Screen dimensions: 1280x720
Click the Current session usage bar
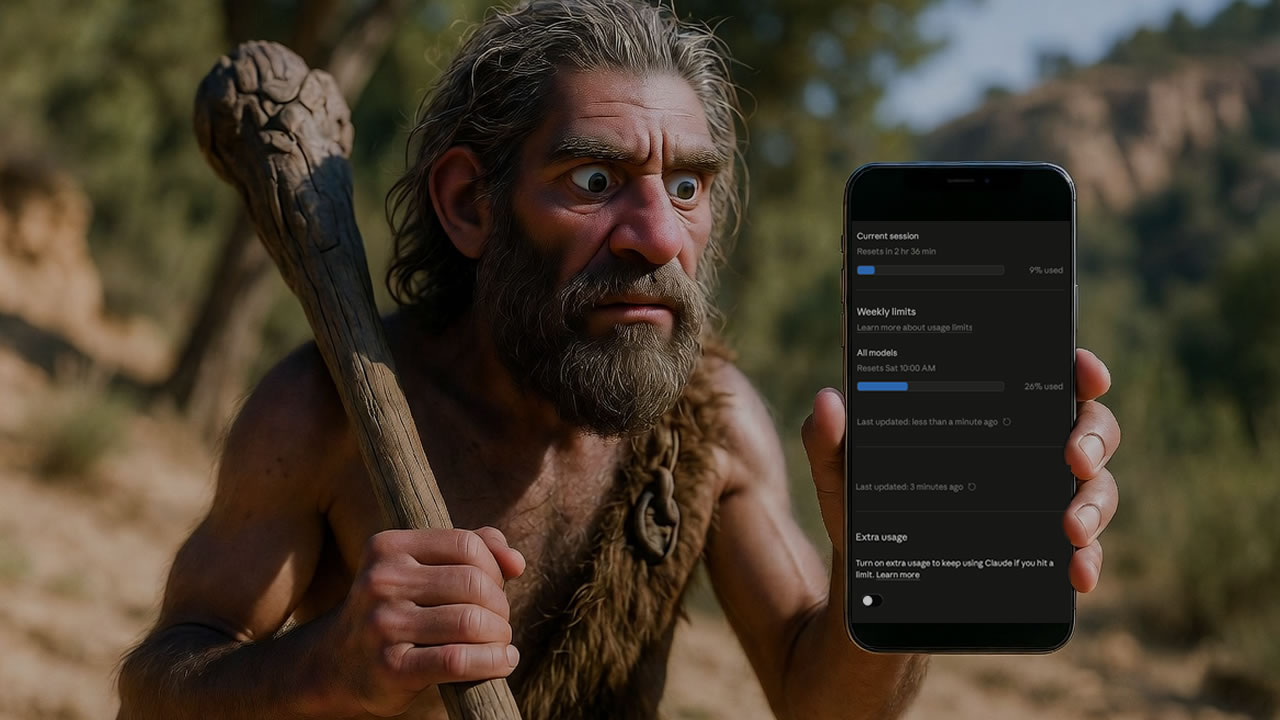930,270
